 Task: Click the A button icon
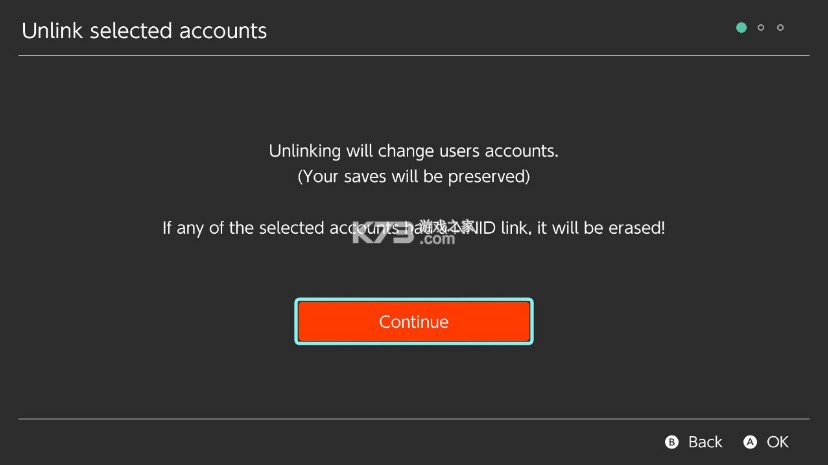750,442
